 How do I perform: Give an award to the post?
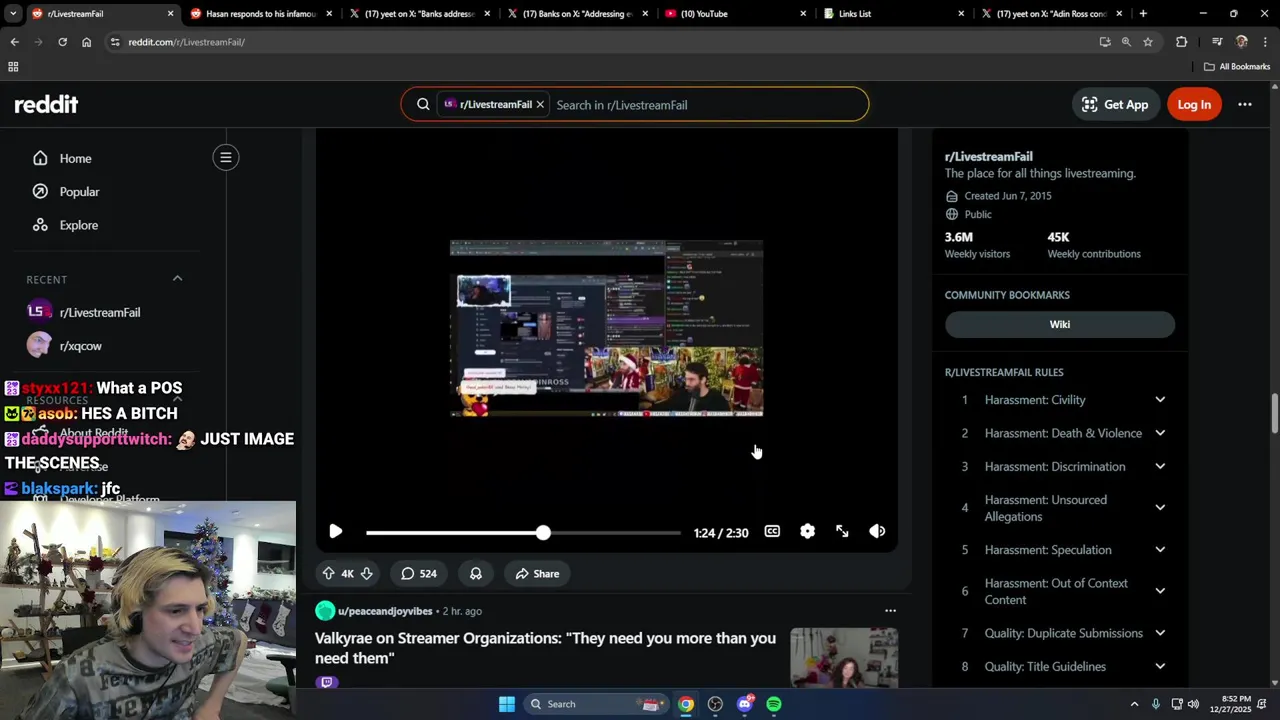(476, 573)
